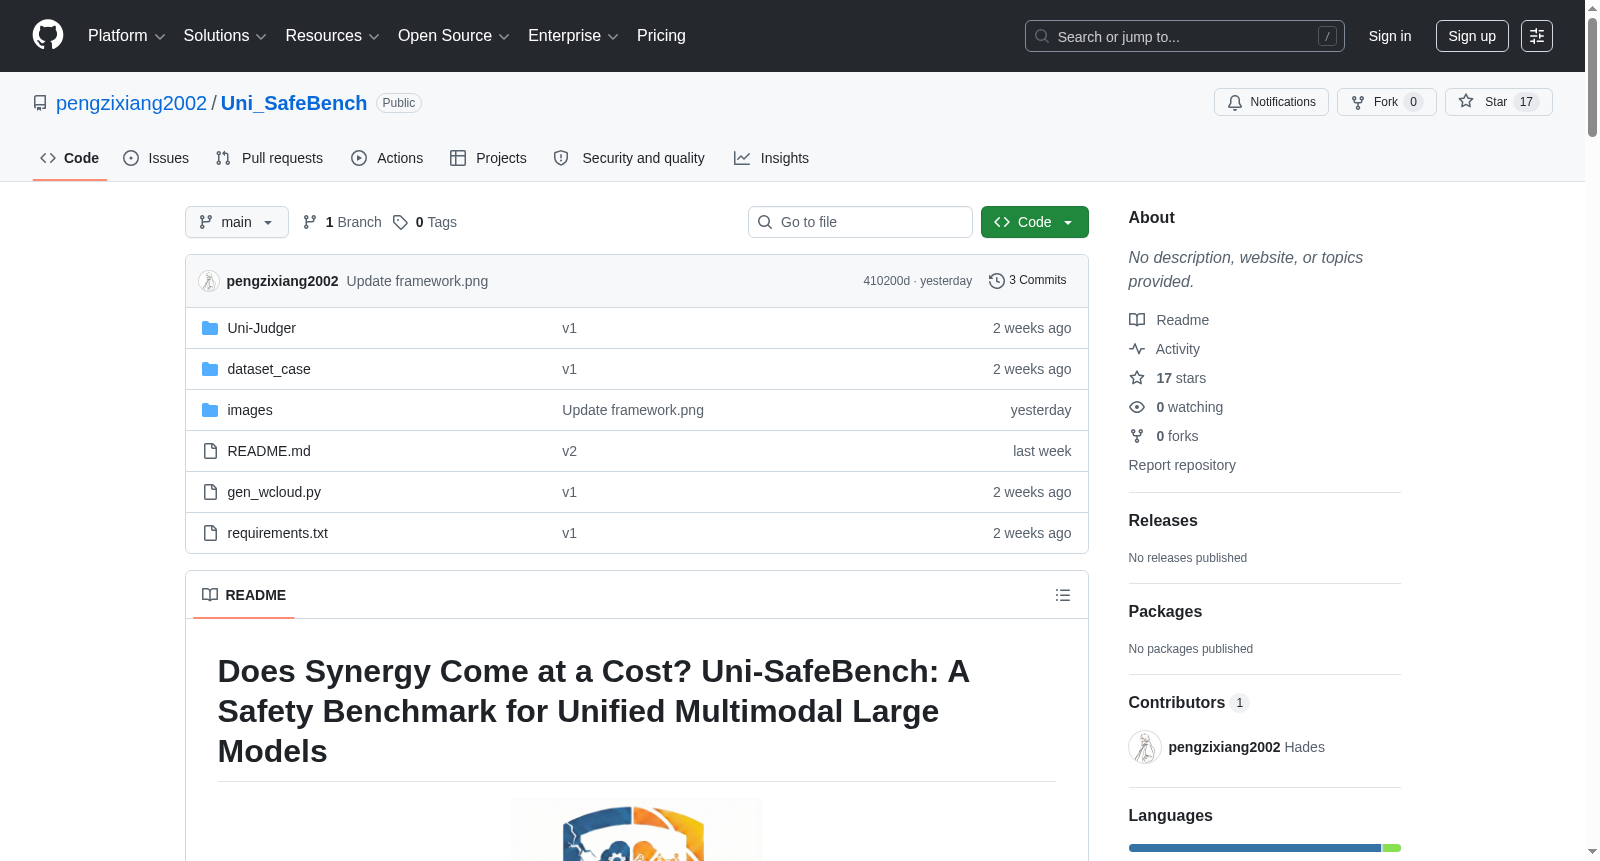This screenshot has height=861, width=1600.
Task: Click the v2 commit message for README.md
Action: point(569,451)
